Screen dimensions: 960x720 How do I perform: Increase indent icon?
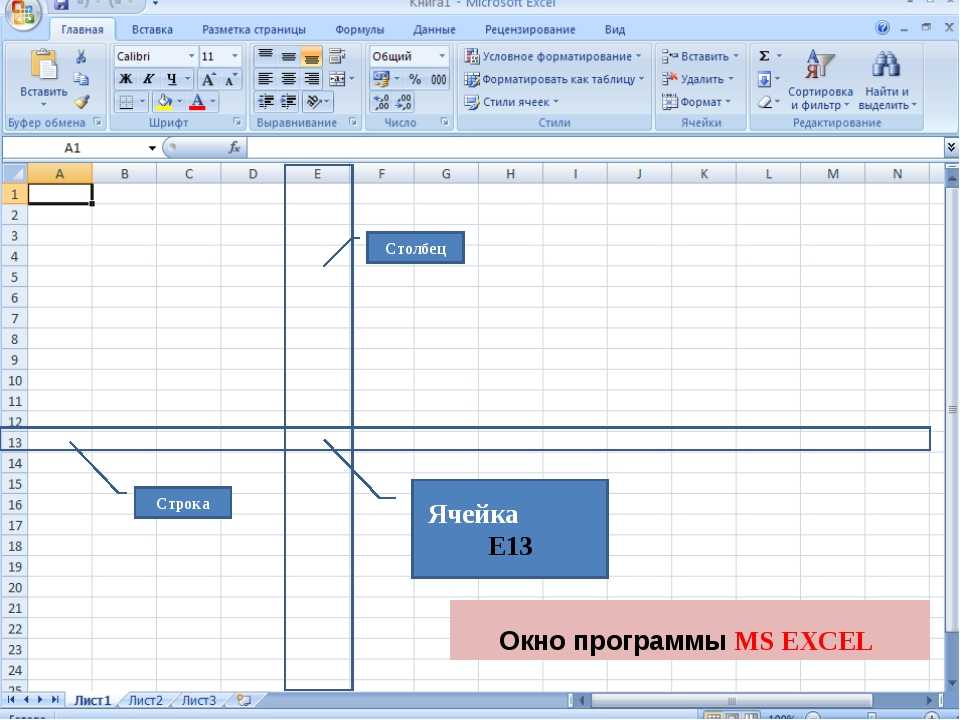(x=288, y=102)
